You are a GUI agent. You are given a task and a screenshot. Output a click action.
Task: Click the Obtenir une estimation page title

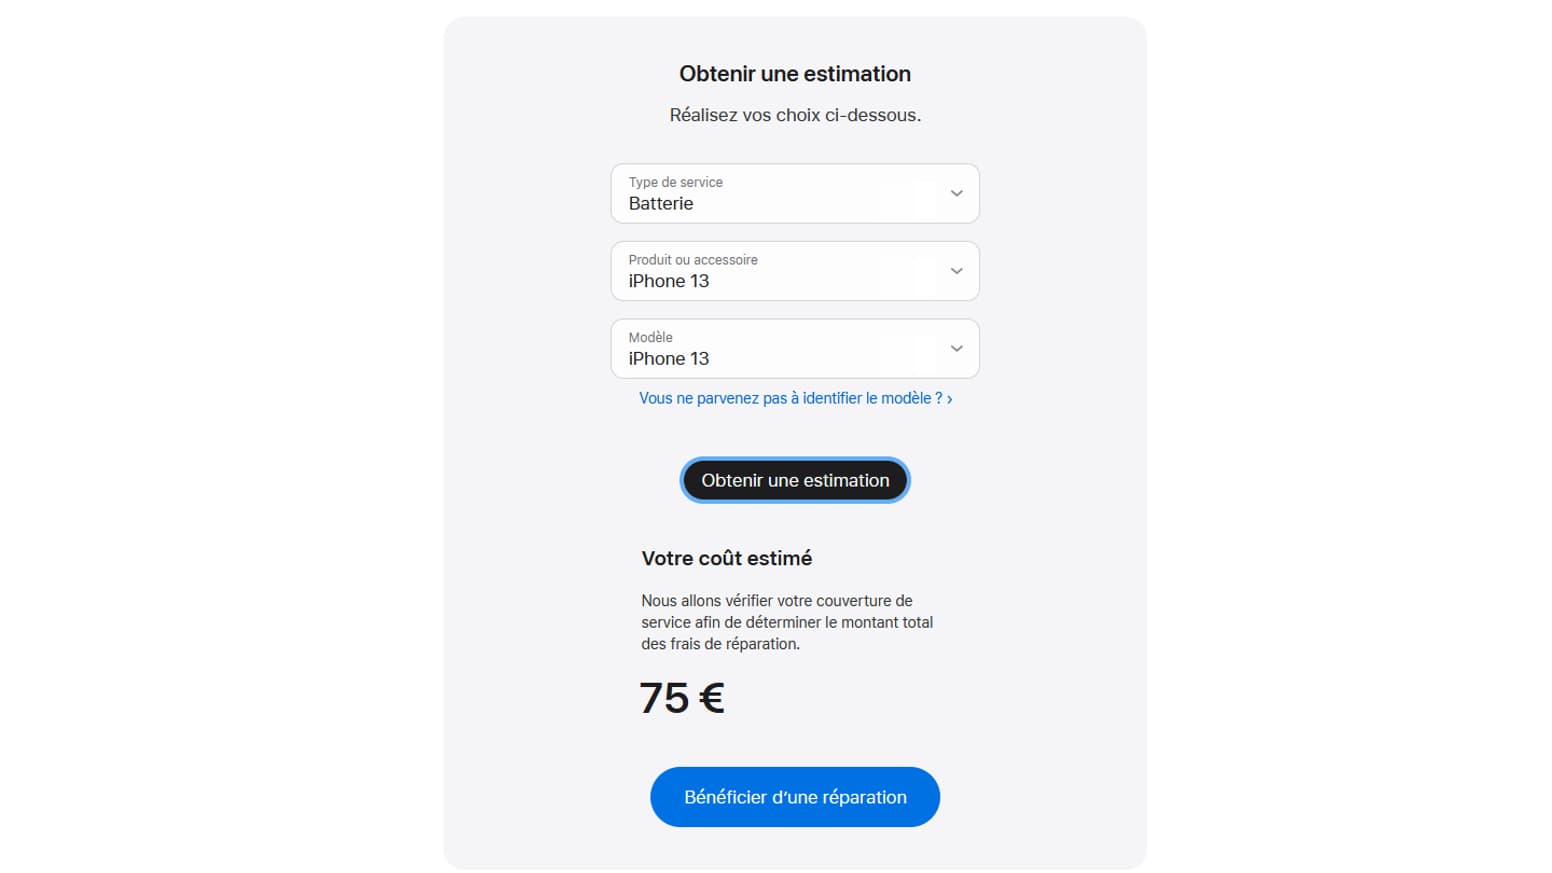tap(795, 73)
